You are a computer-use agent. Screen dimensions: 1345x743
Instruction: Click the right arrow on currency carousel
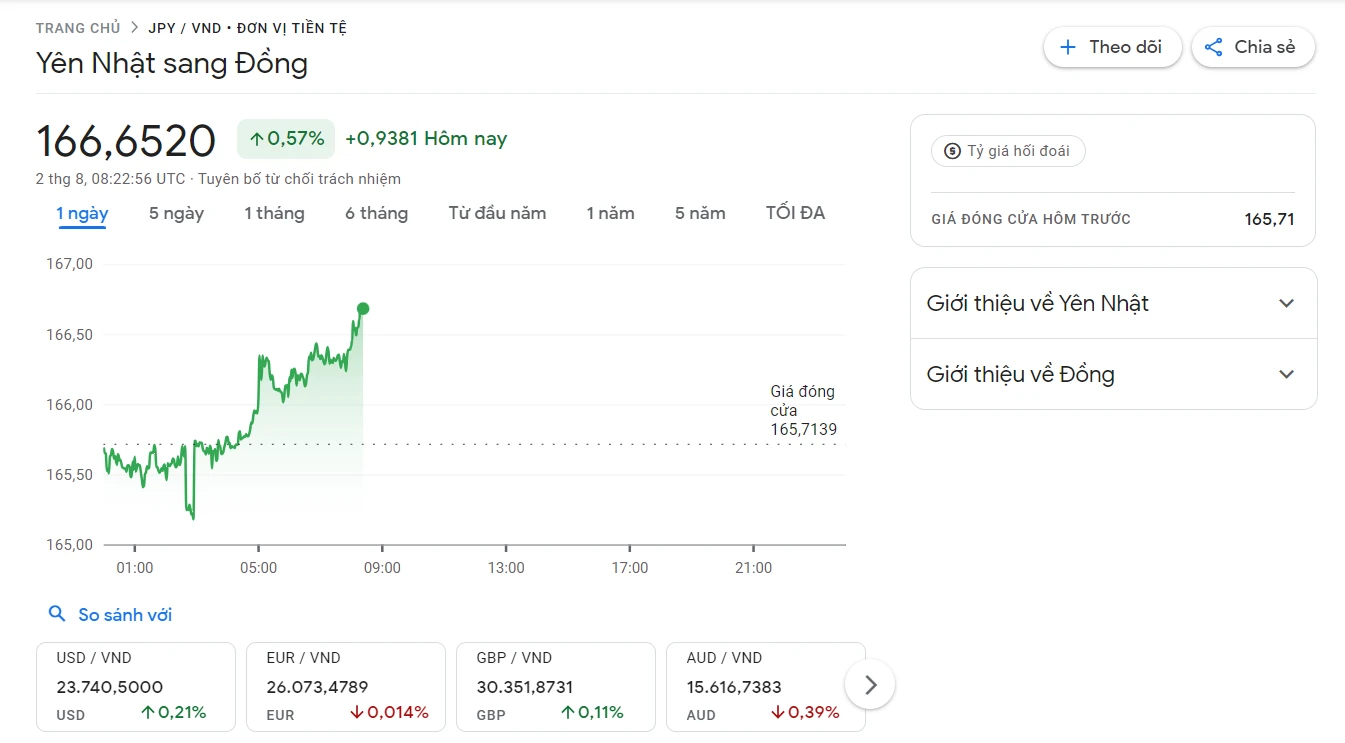point(870,685)
